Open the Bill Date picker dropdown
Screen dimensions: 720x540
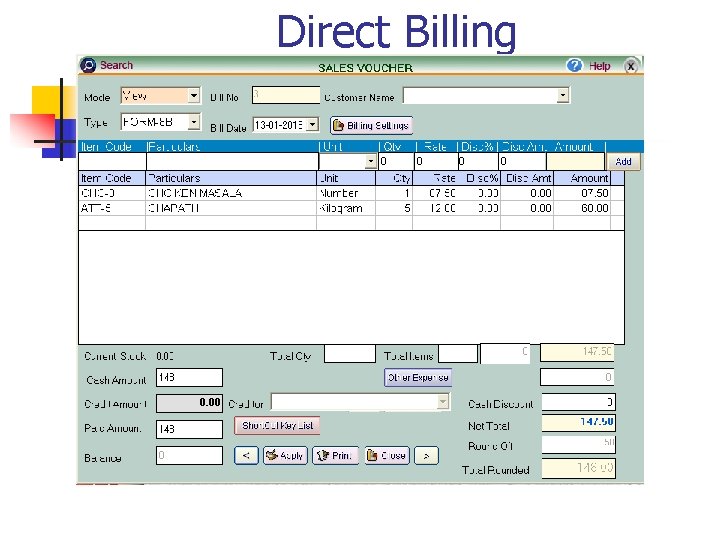click(312, 124)
